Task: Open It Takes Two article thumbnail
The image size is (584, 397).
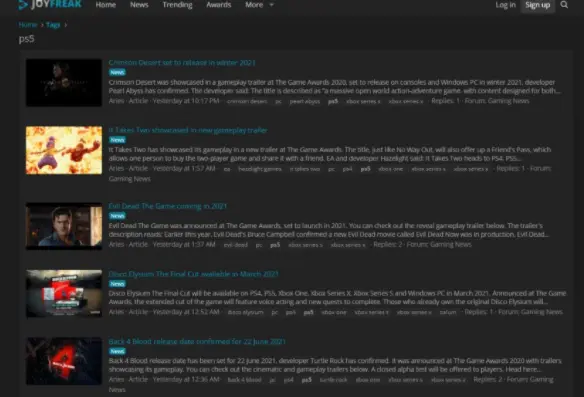Action: pyautogui.click(x=64, y=150)
